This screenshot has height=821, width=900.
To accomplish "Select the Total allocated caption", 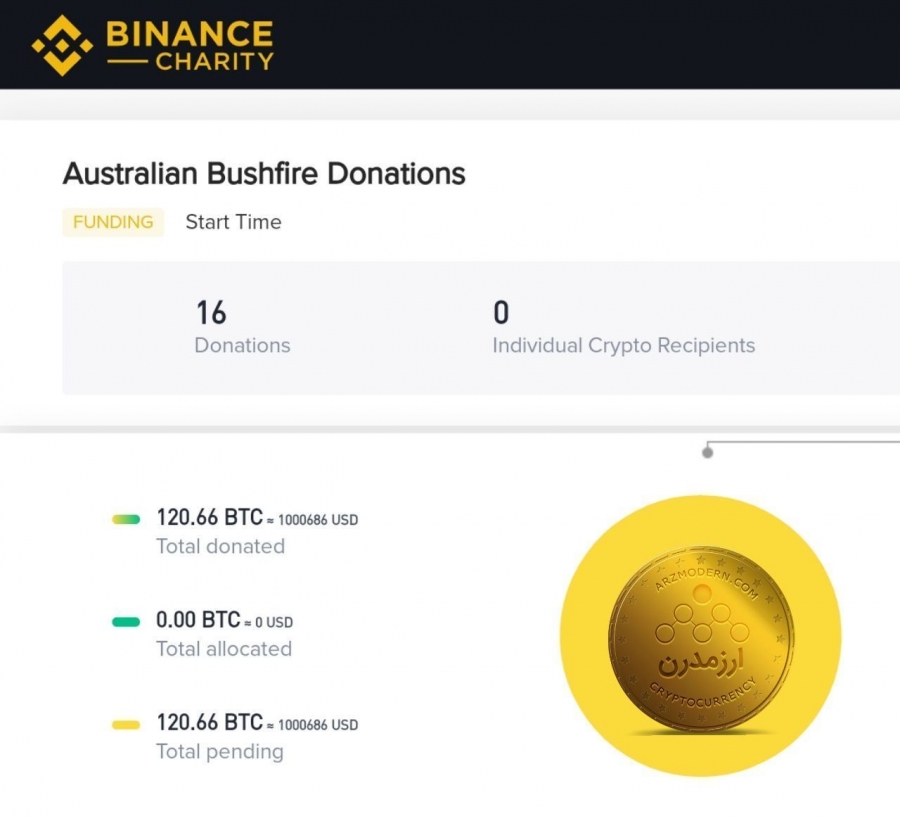I will tap(224, 649).
